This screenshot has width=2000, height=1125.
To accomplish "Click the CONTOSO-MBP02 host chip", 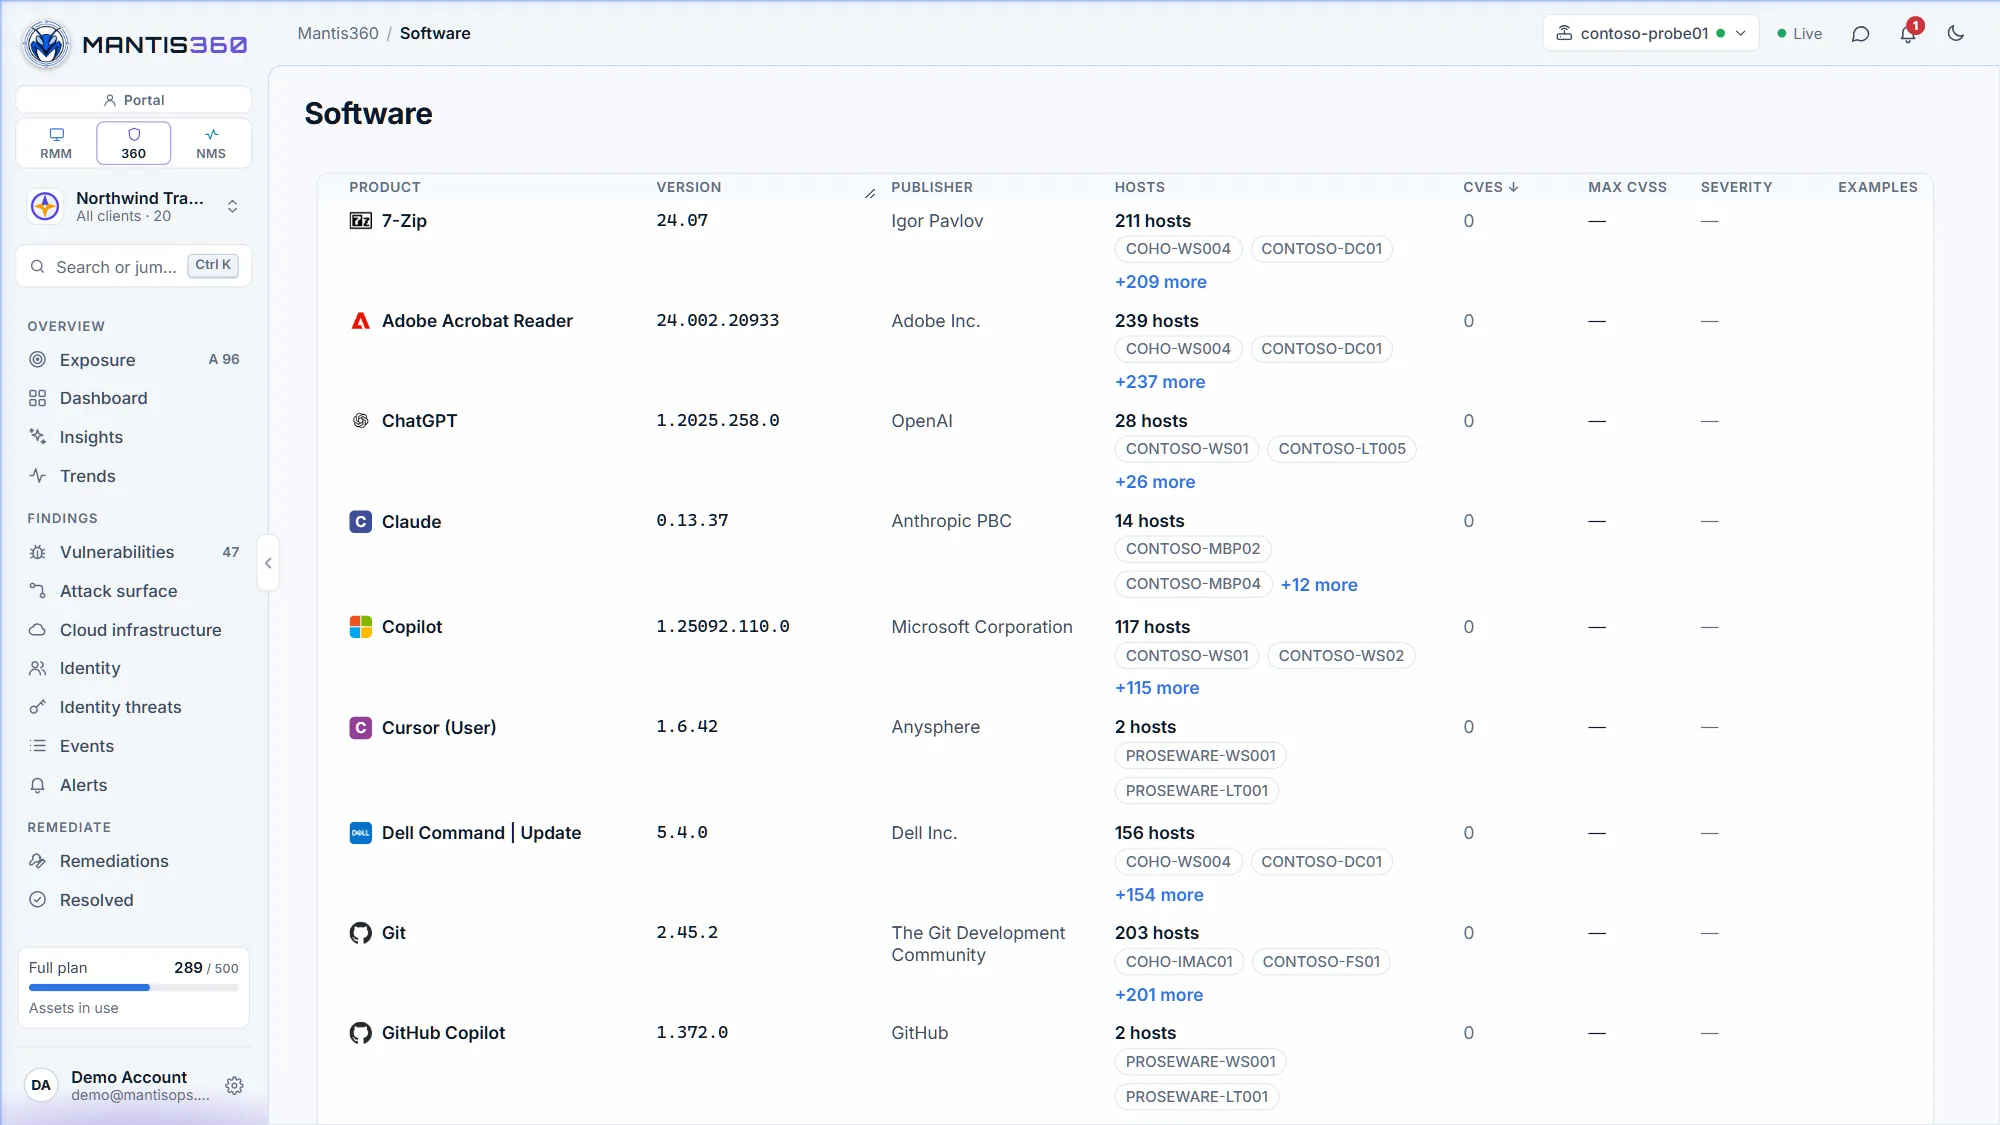I will pos(1193,549).
